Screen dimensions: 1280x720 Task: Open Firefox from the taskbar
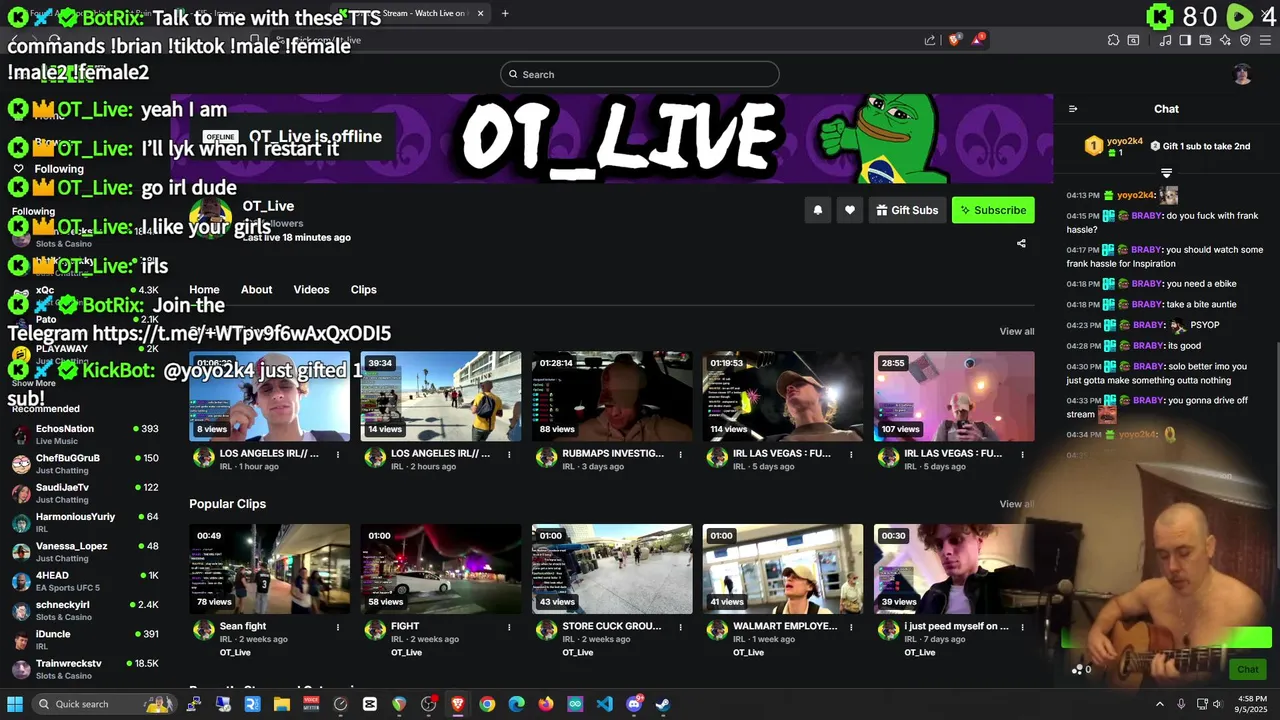(546, 704)
